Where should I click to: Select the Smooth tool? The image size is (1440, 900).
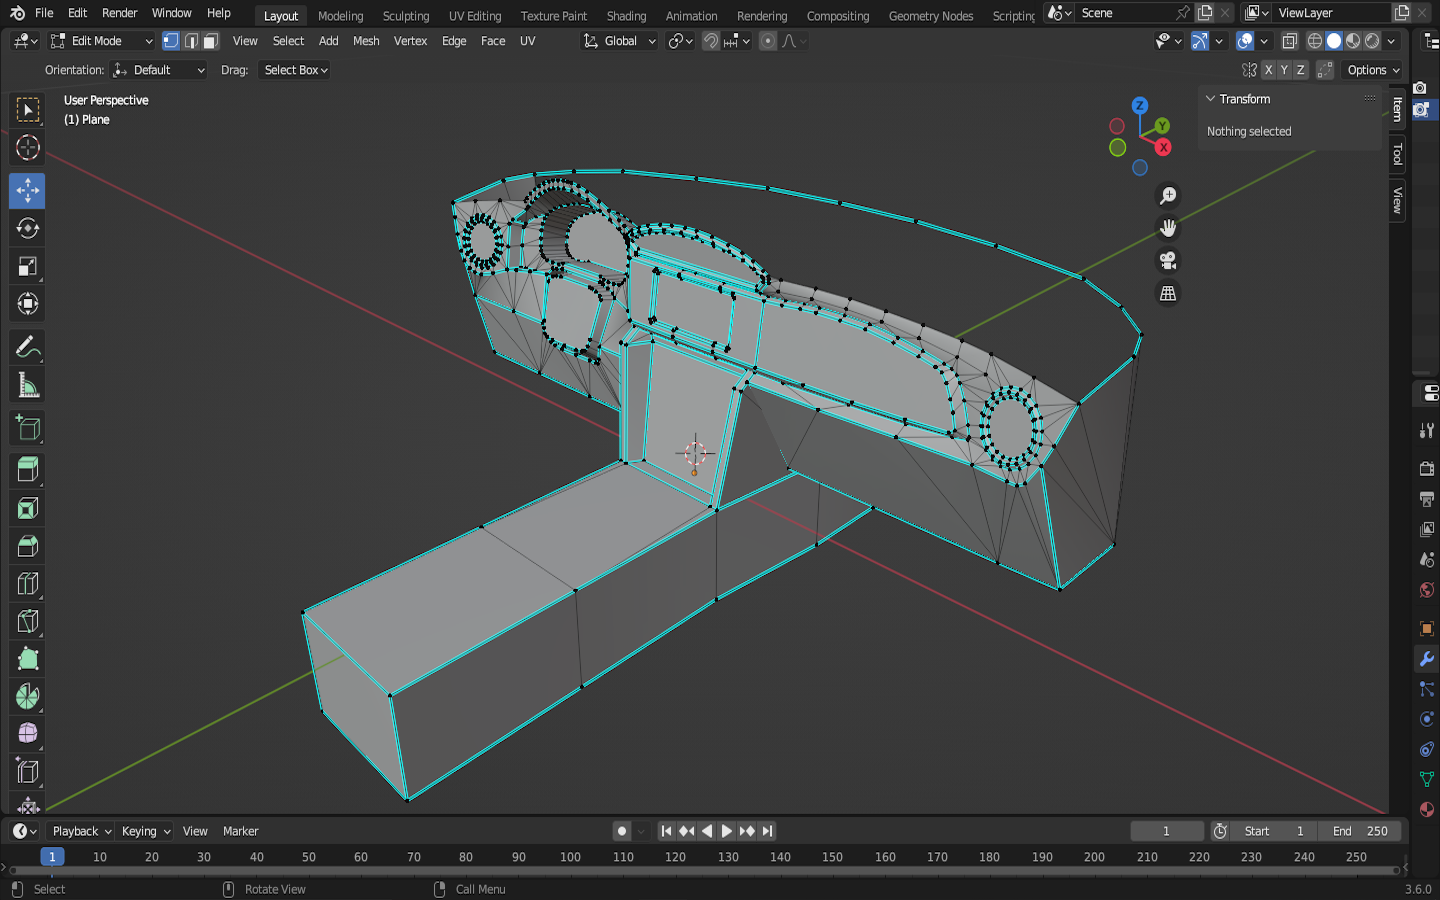coord(27,735)
